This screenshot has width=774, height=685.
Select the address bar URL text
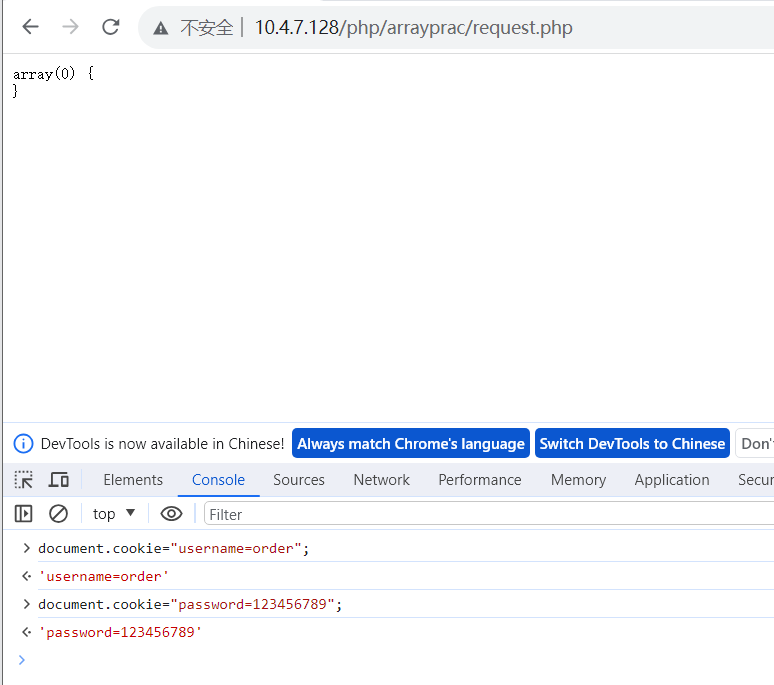point(414,28)
